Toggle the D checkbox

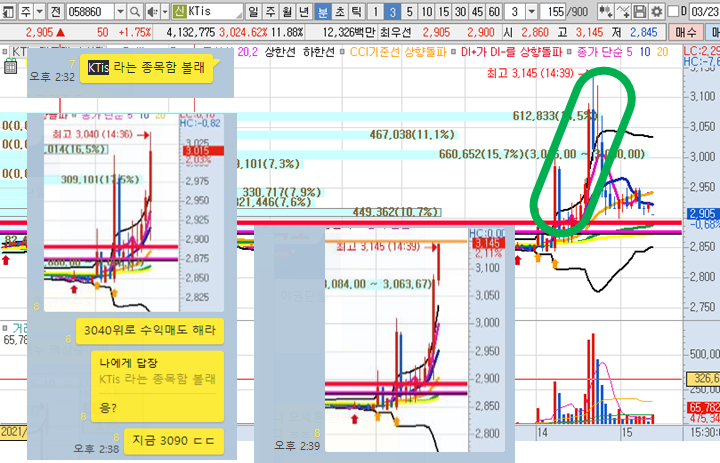tap(673, 11)
